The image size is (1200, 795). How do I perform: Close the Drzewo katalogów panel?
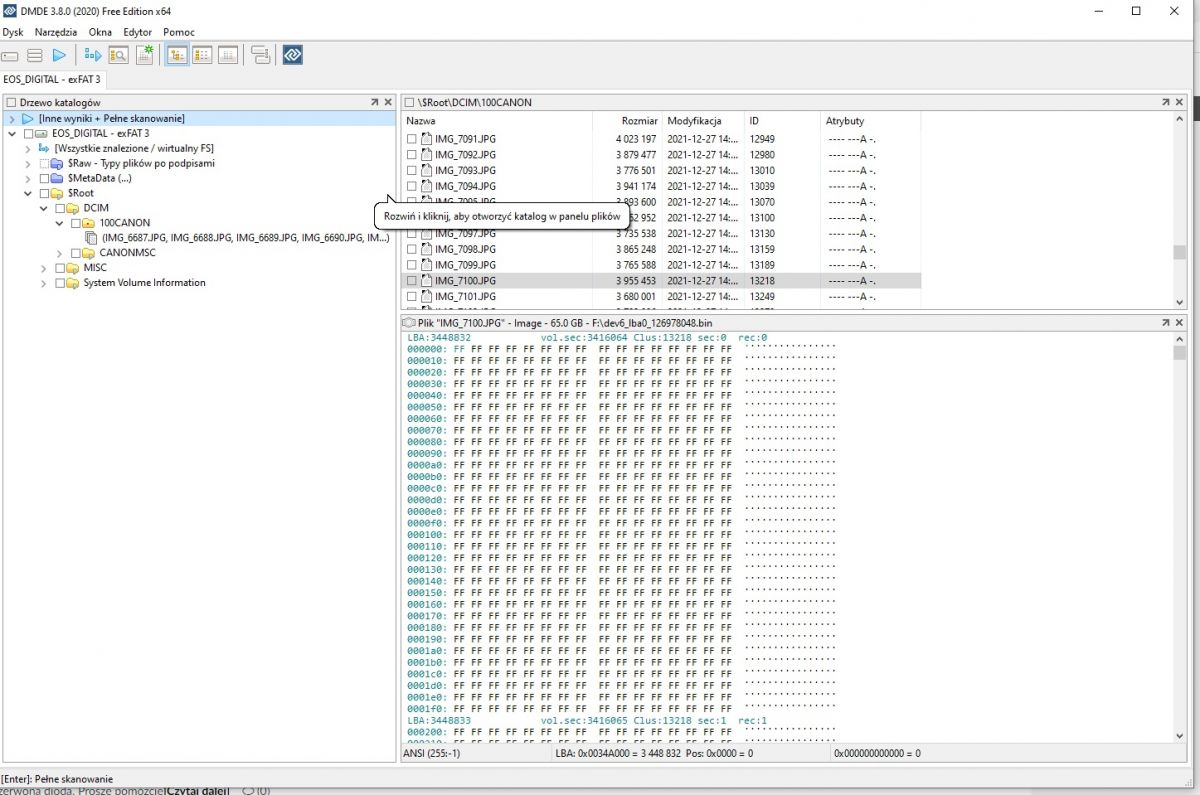pos(387,102)
